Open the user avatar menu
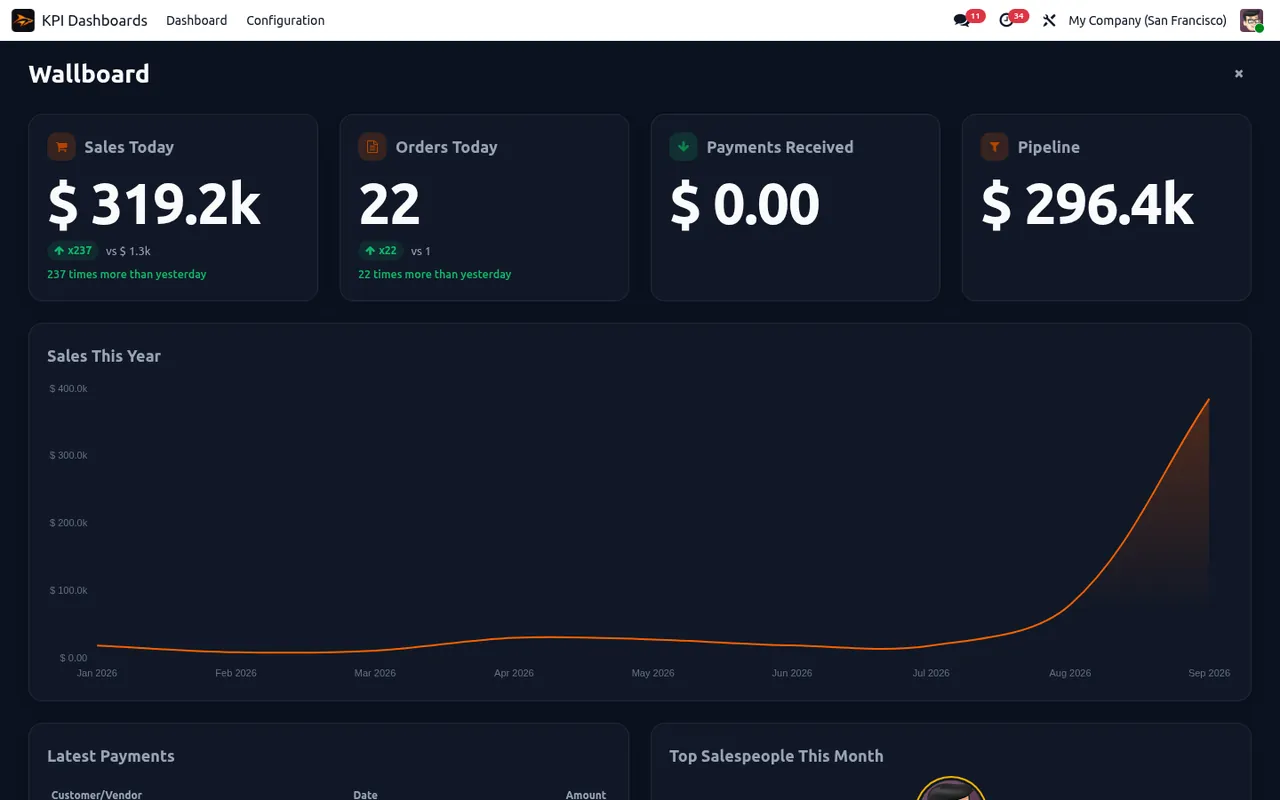The height and width of the screenshot is (800, 1280). coord(1252,20)
